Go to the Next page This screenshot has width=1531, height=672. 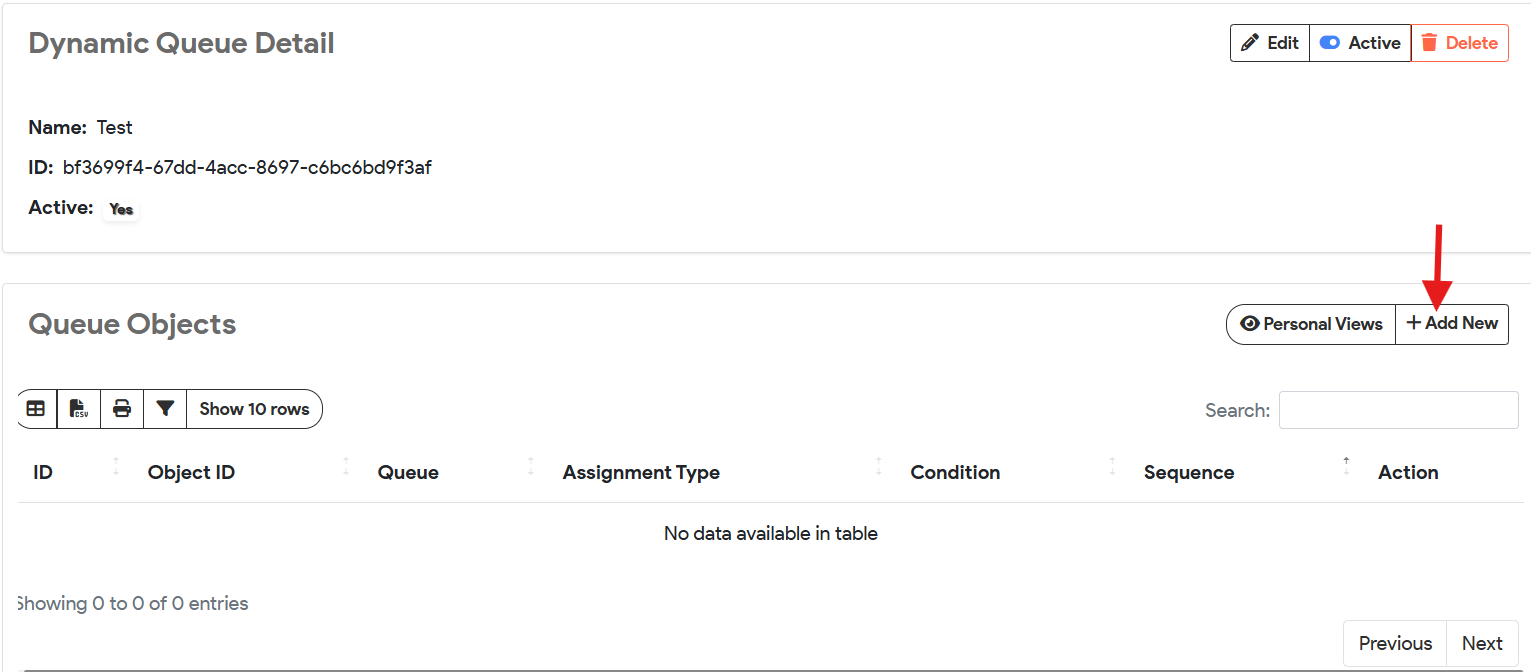pyautogui.click(x=1482, y=643)
